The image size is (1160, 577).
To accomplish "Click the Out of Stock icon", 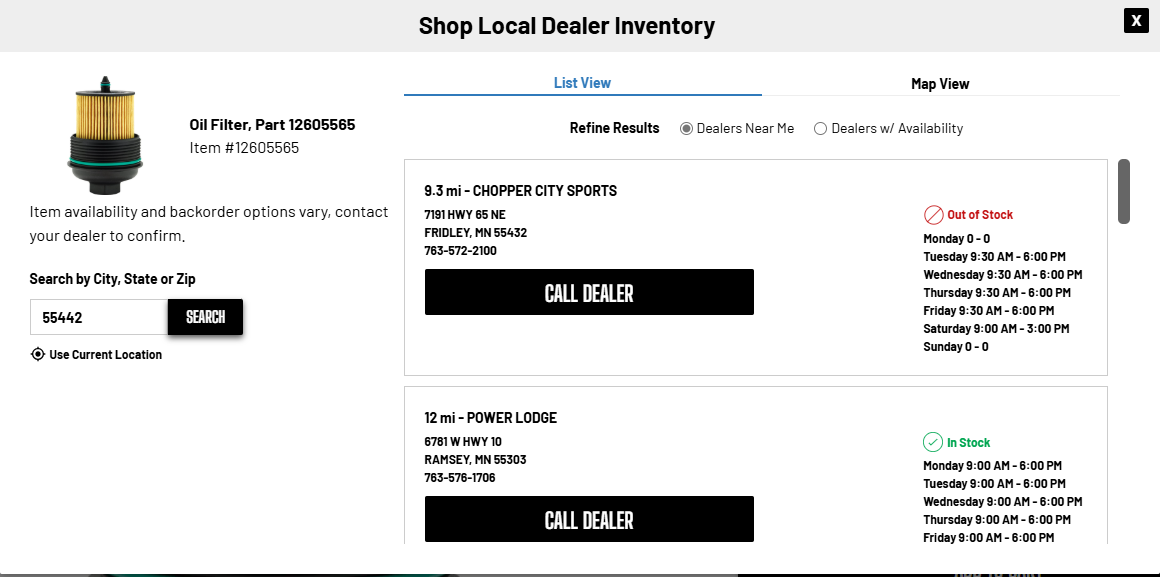I will [x=933, y=215].
